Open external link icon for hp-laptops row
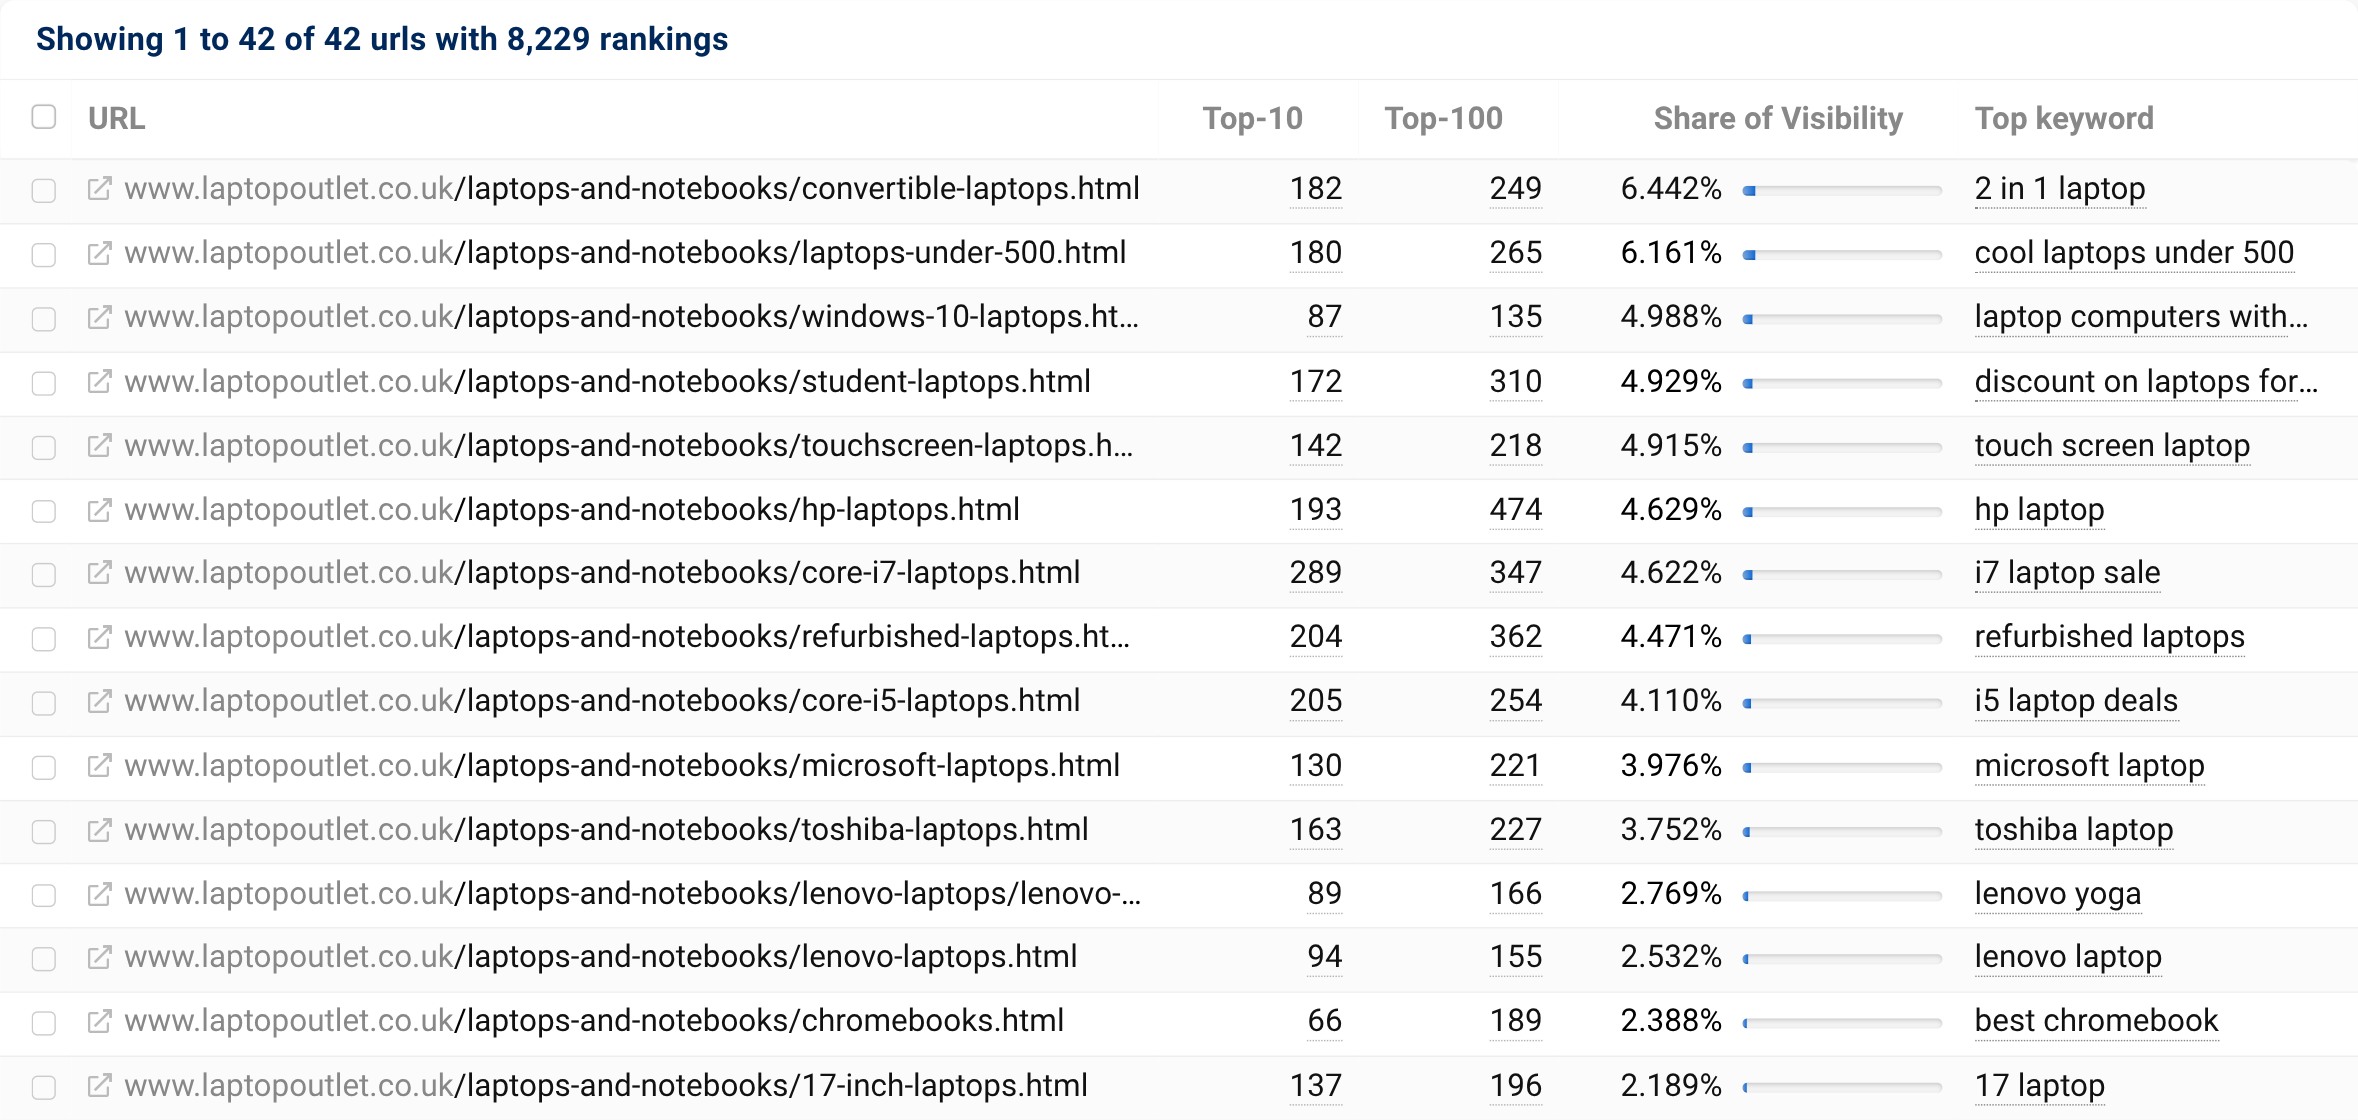This screenshot has height=1120, width=2358. tap(99, 510)
